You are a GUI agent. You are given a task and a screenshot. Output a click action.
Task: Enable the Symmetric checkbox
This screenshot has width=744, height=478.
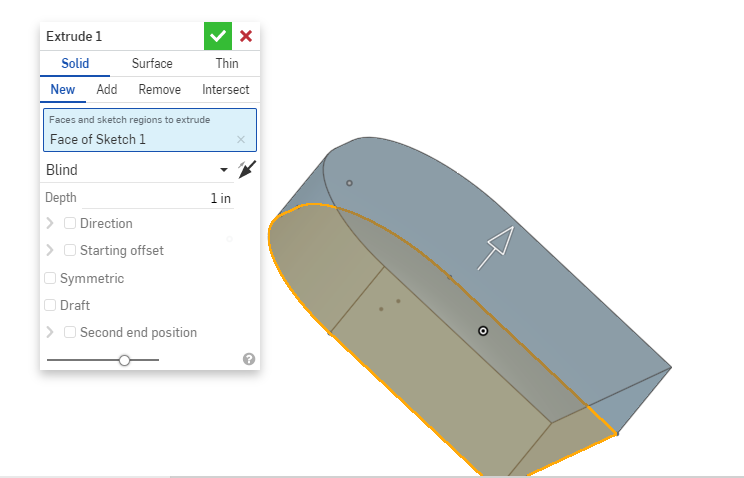click(50, 278)
